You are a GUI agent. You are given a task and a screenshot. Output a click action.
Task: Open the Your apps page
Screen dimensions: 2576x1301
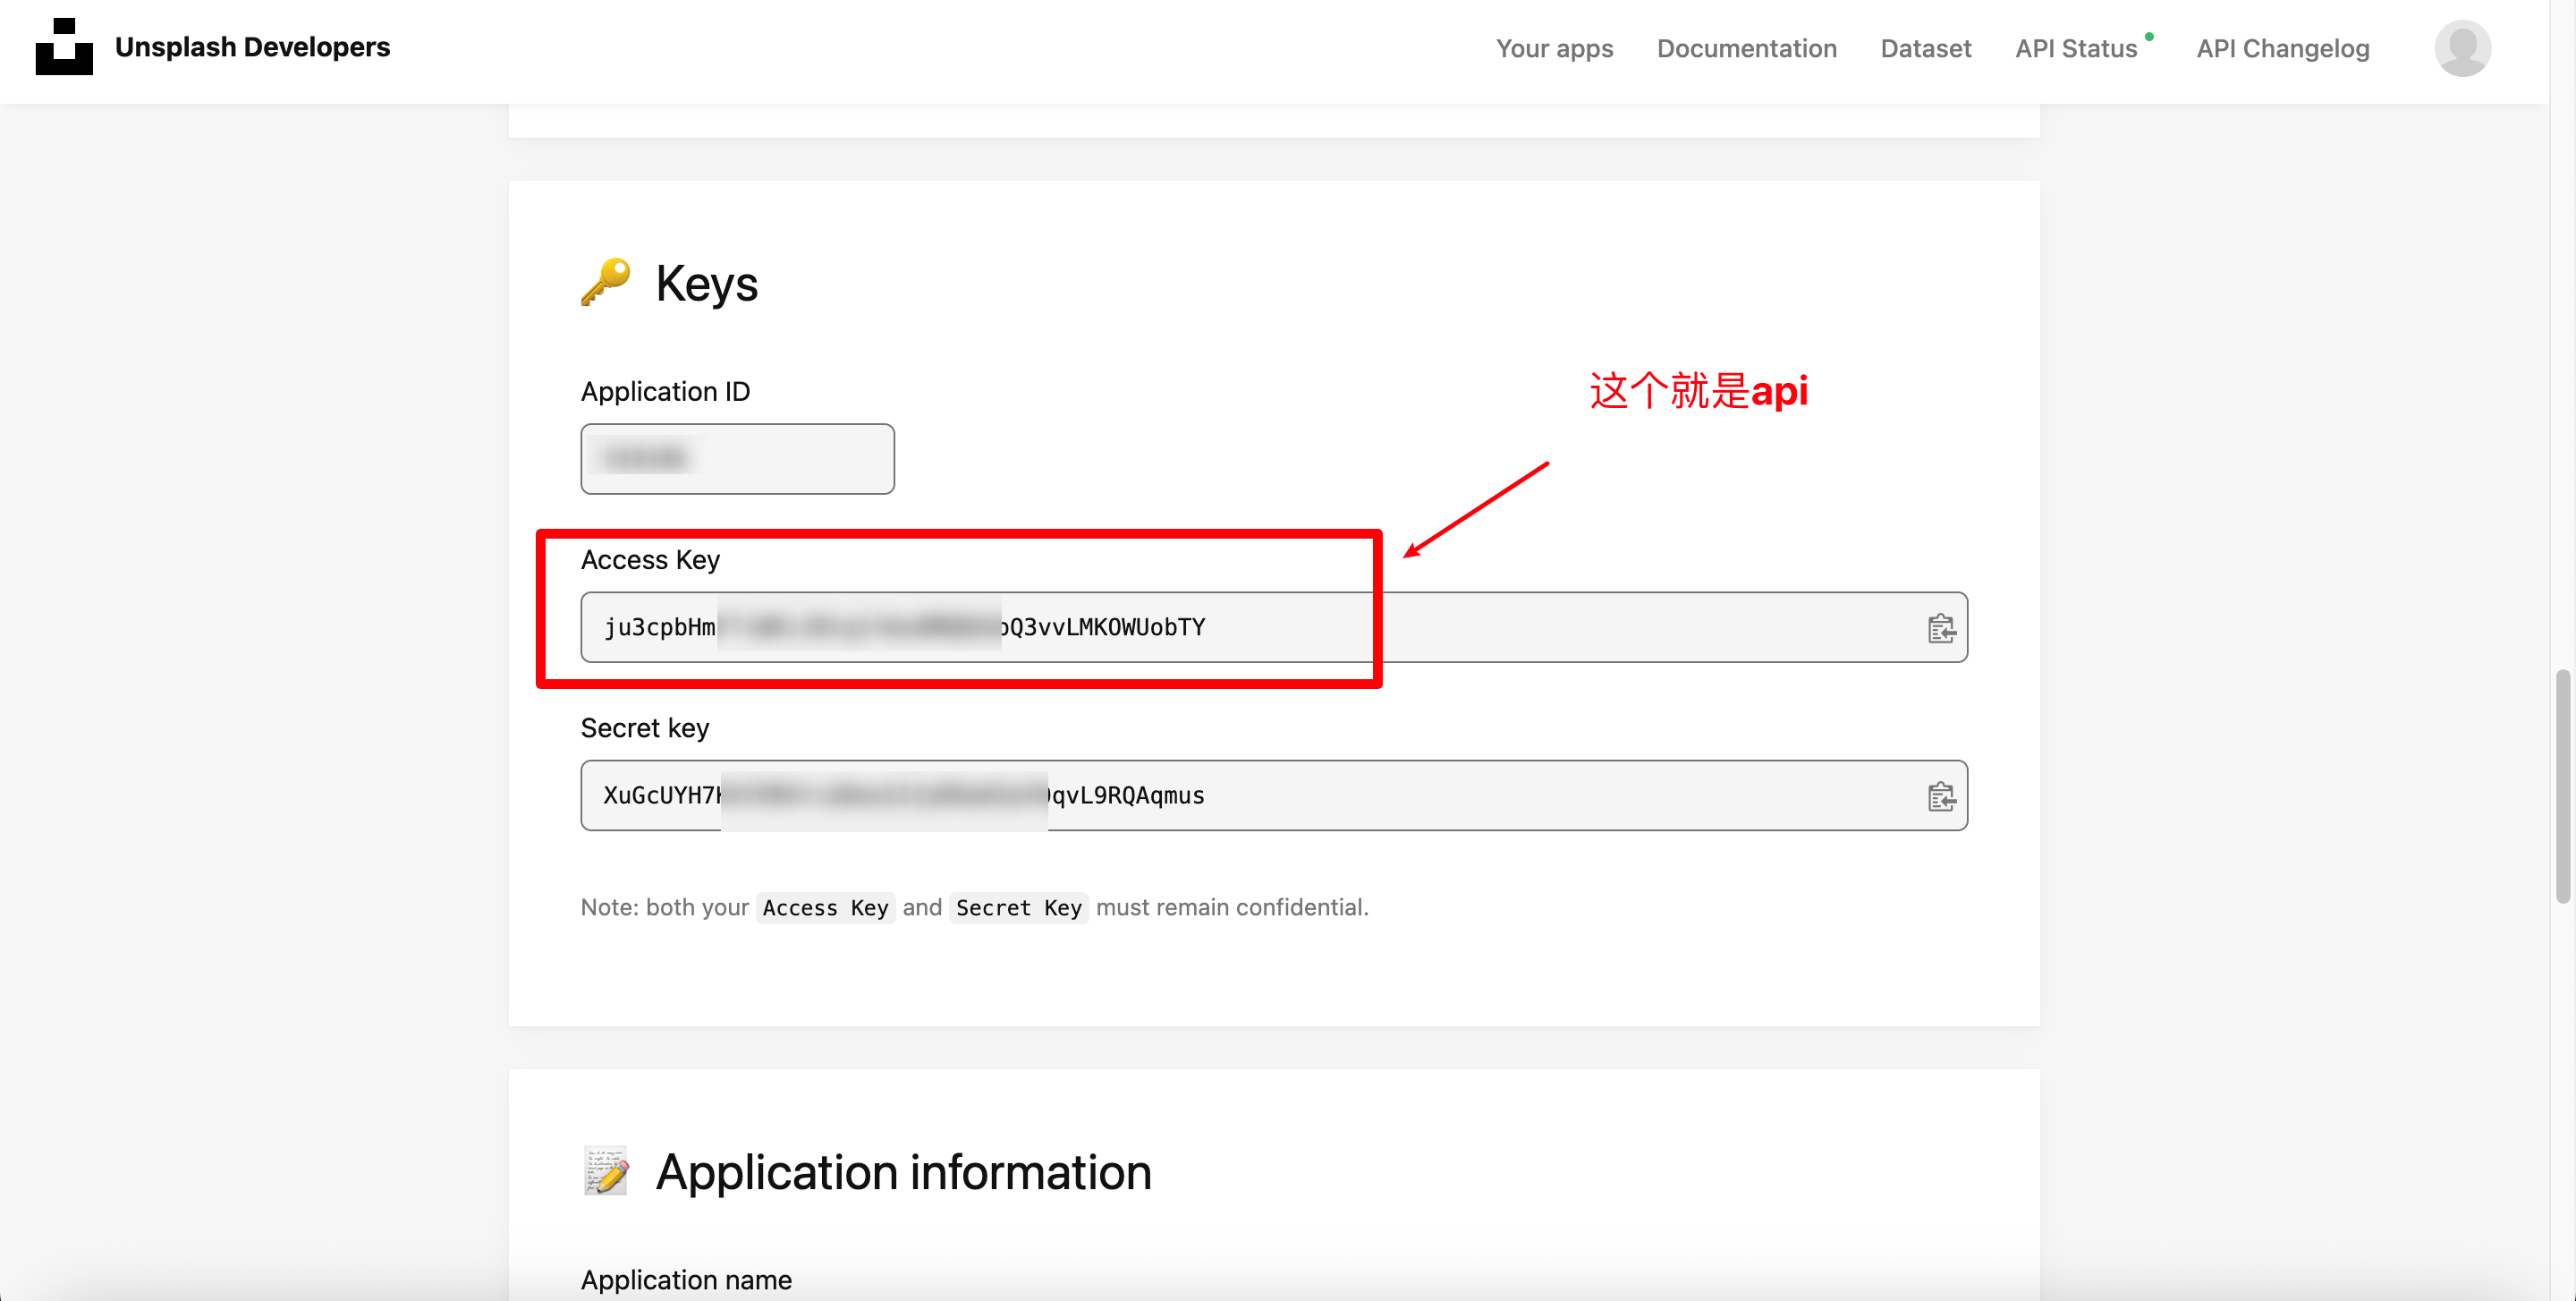1554,48
